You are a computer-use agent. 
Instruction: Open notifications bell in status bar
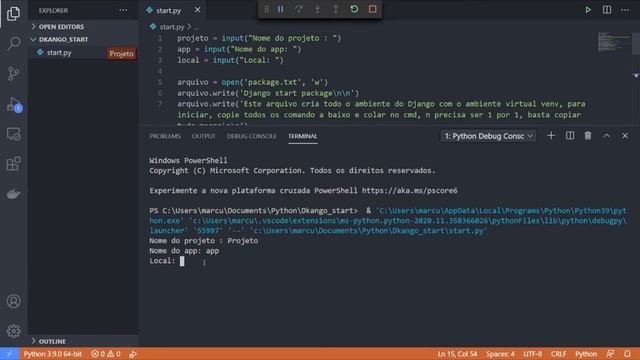click(x=627, y=354)
